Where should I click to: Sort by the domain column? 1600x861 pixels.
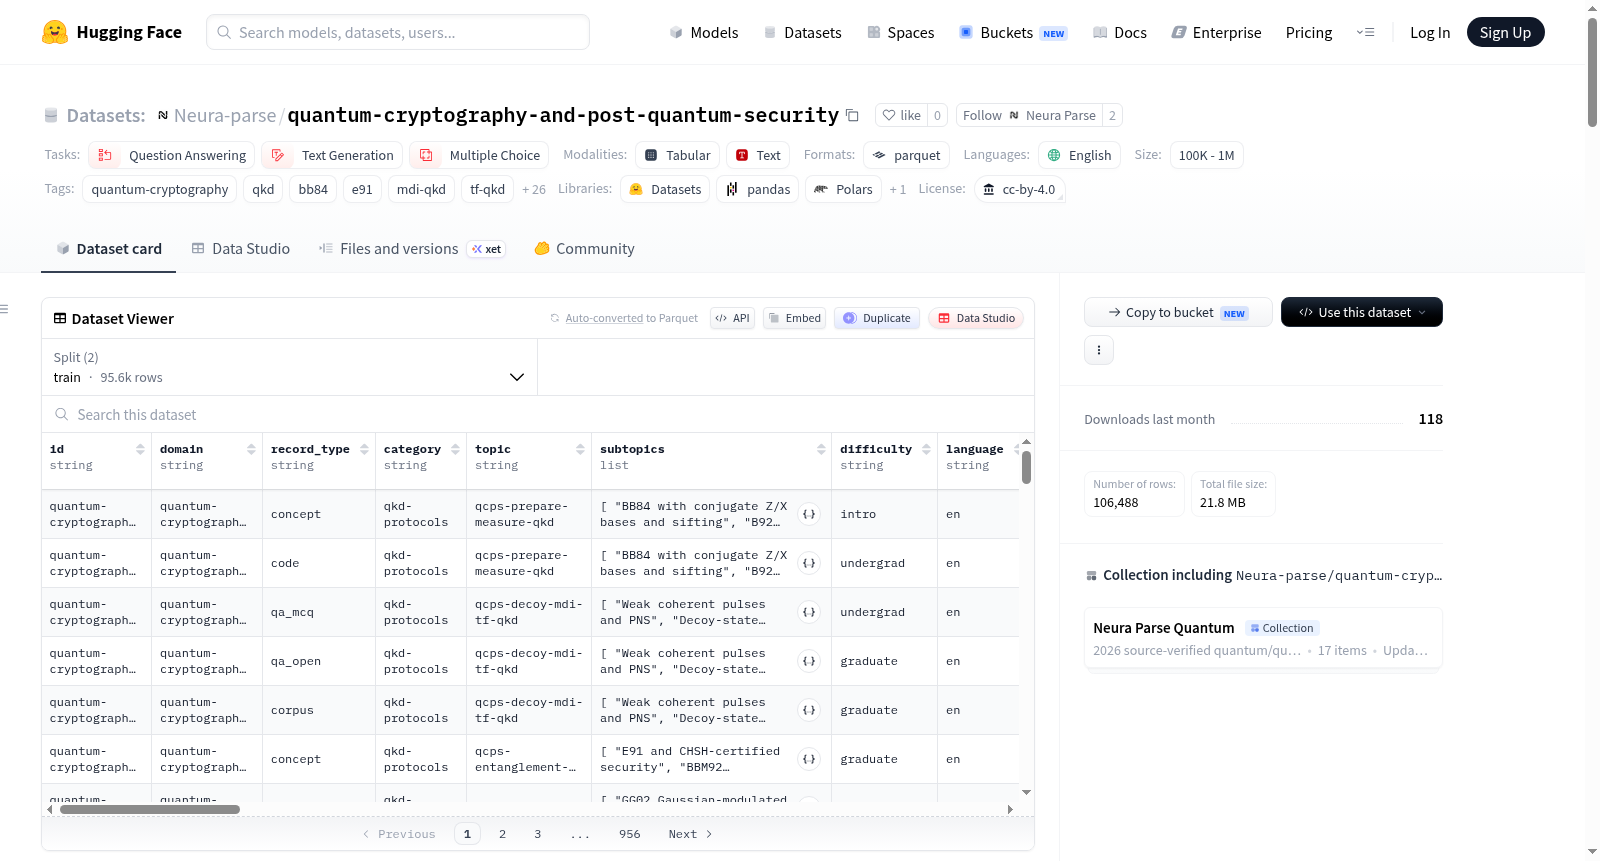[251, 450]
